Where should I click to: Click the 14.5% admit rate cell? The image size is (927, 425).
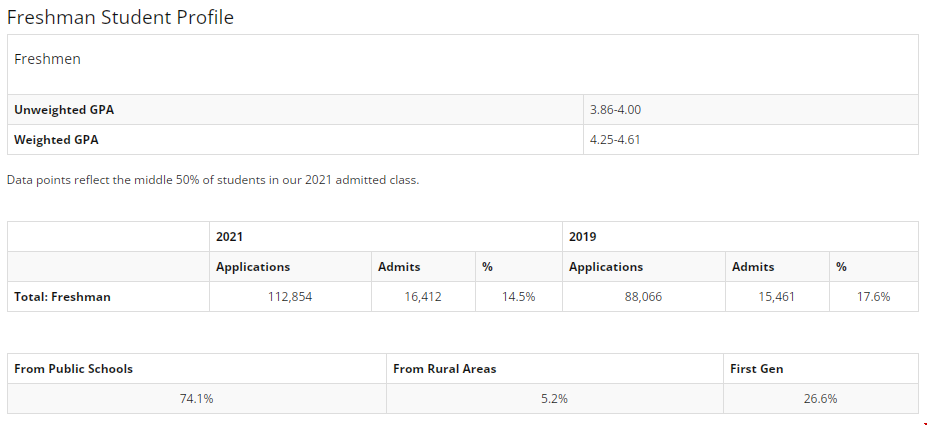coord(518,297)
